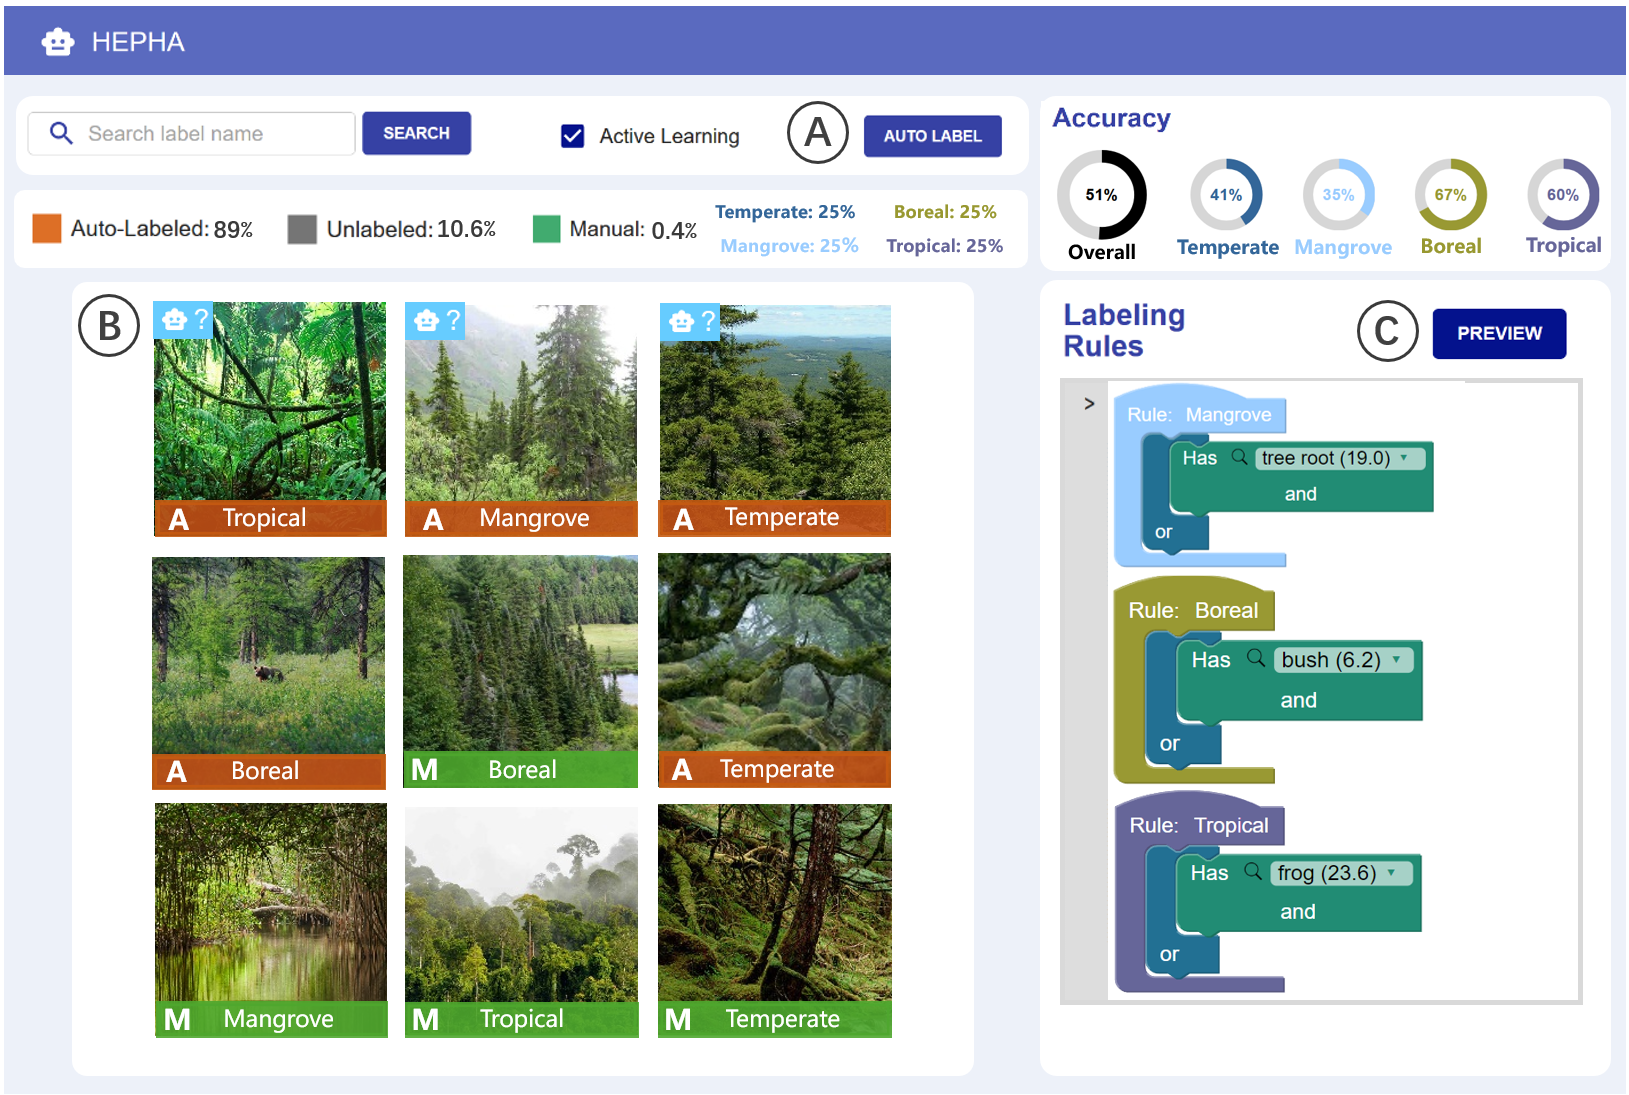1629x1095 pixels.
Task: Click search icon next to tree root
Action: (x=1239, y=457)
